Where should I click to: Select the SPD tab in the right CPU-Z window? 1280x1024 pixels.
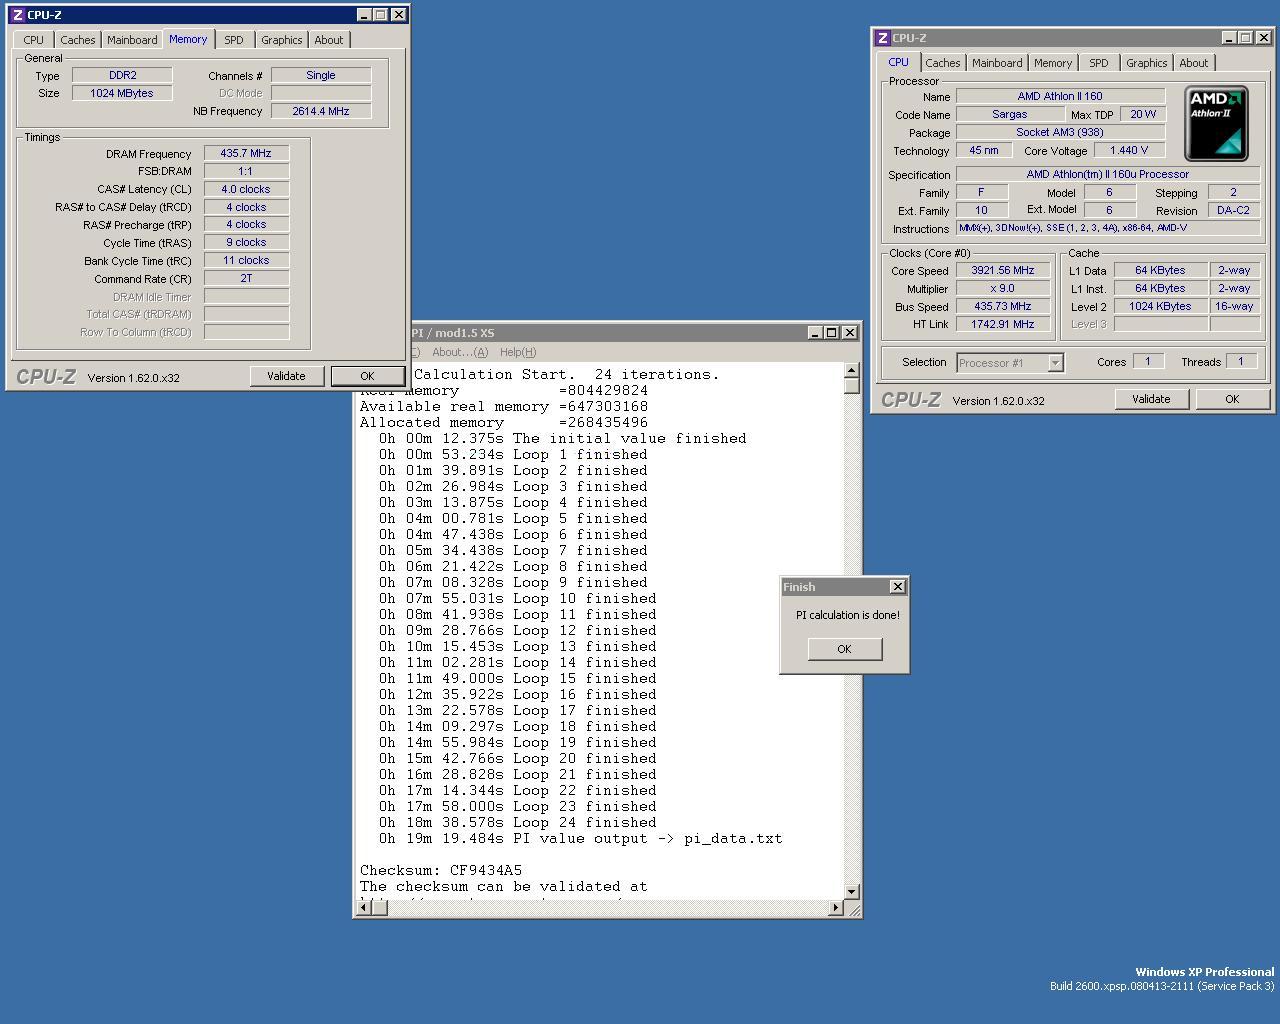click(1098, 63)
